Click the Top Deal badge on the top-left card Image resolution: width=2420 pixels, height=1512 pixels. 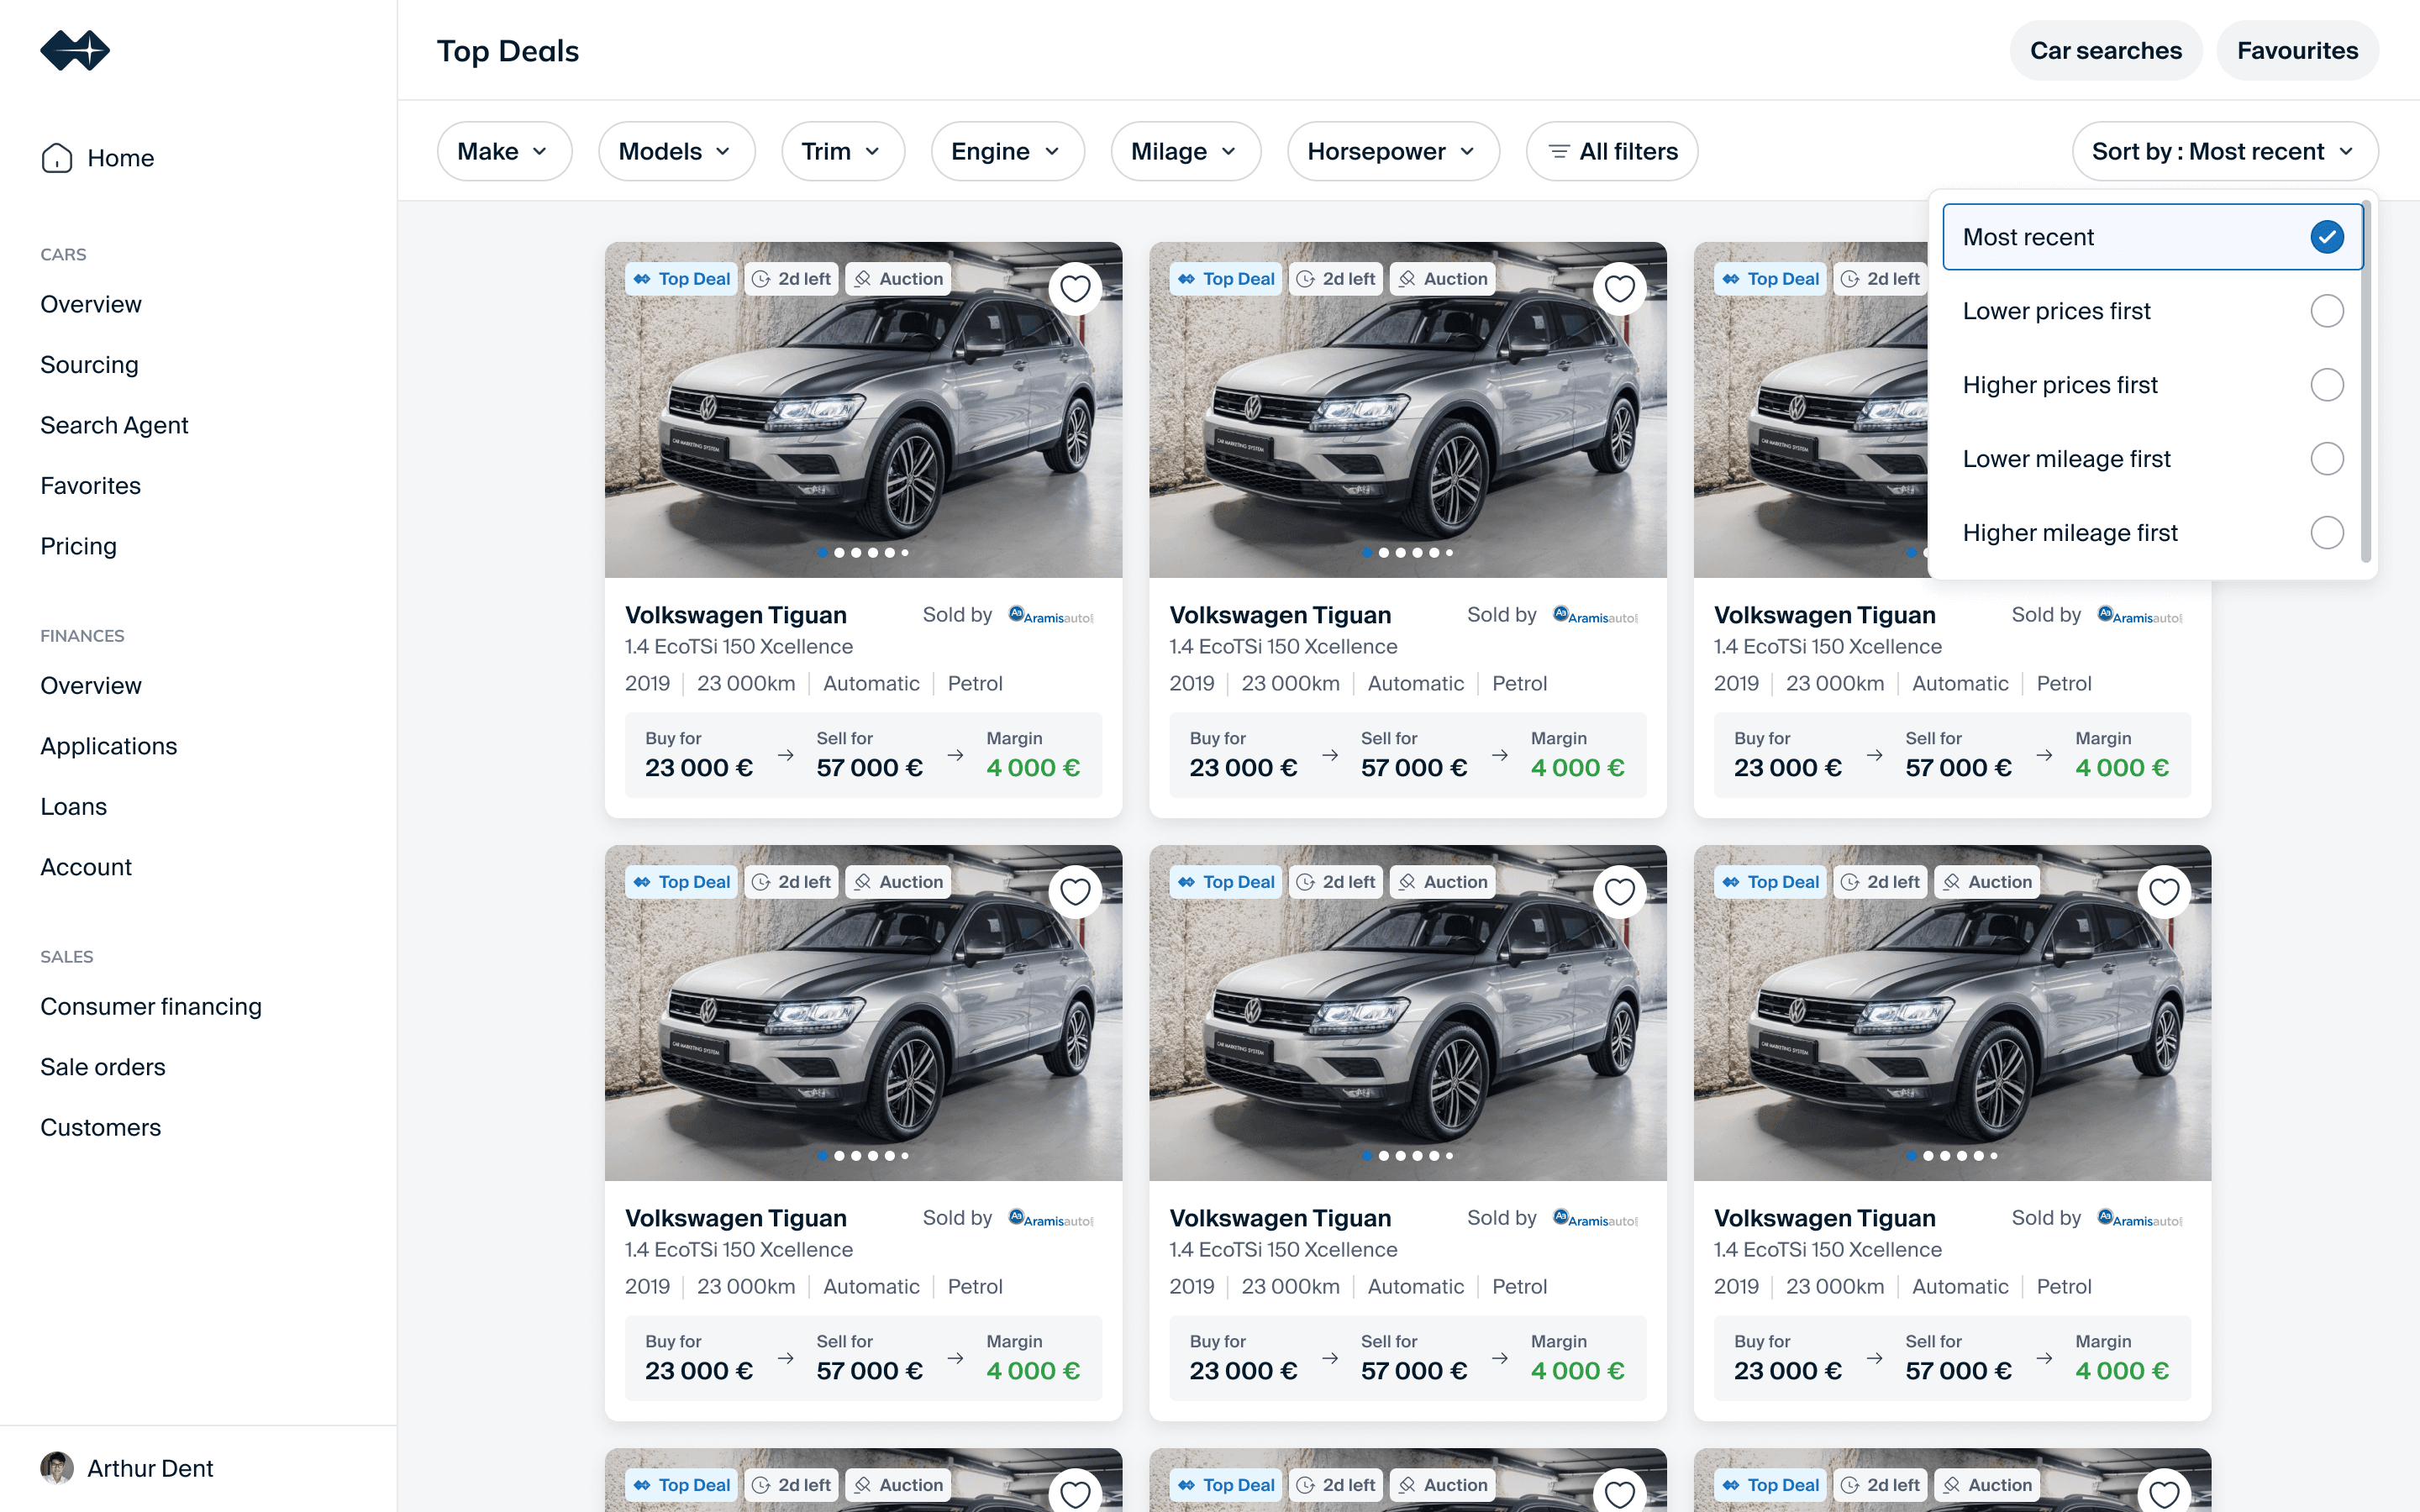[x=682, y=279]
